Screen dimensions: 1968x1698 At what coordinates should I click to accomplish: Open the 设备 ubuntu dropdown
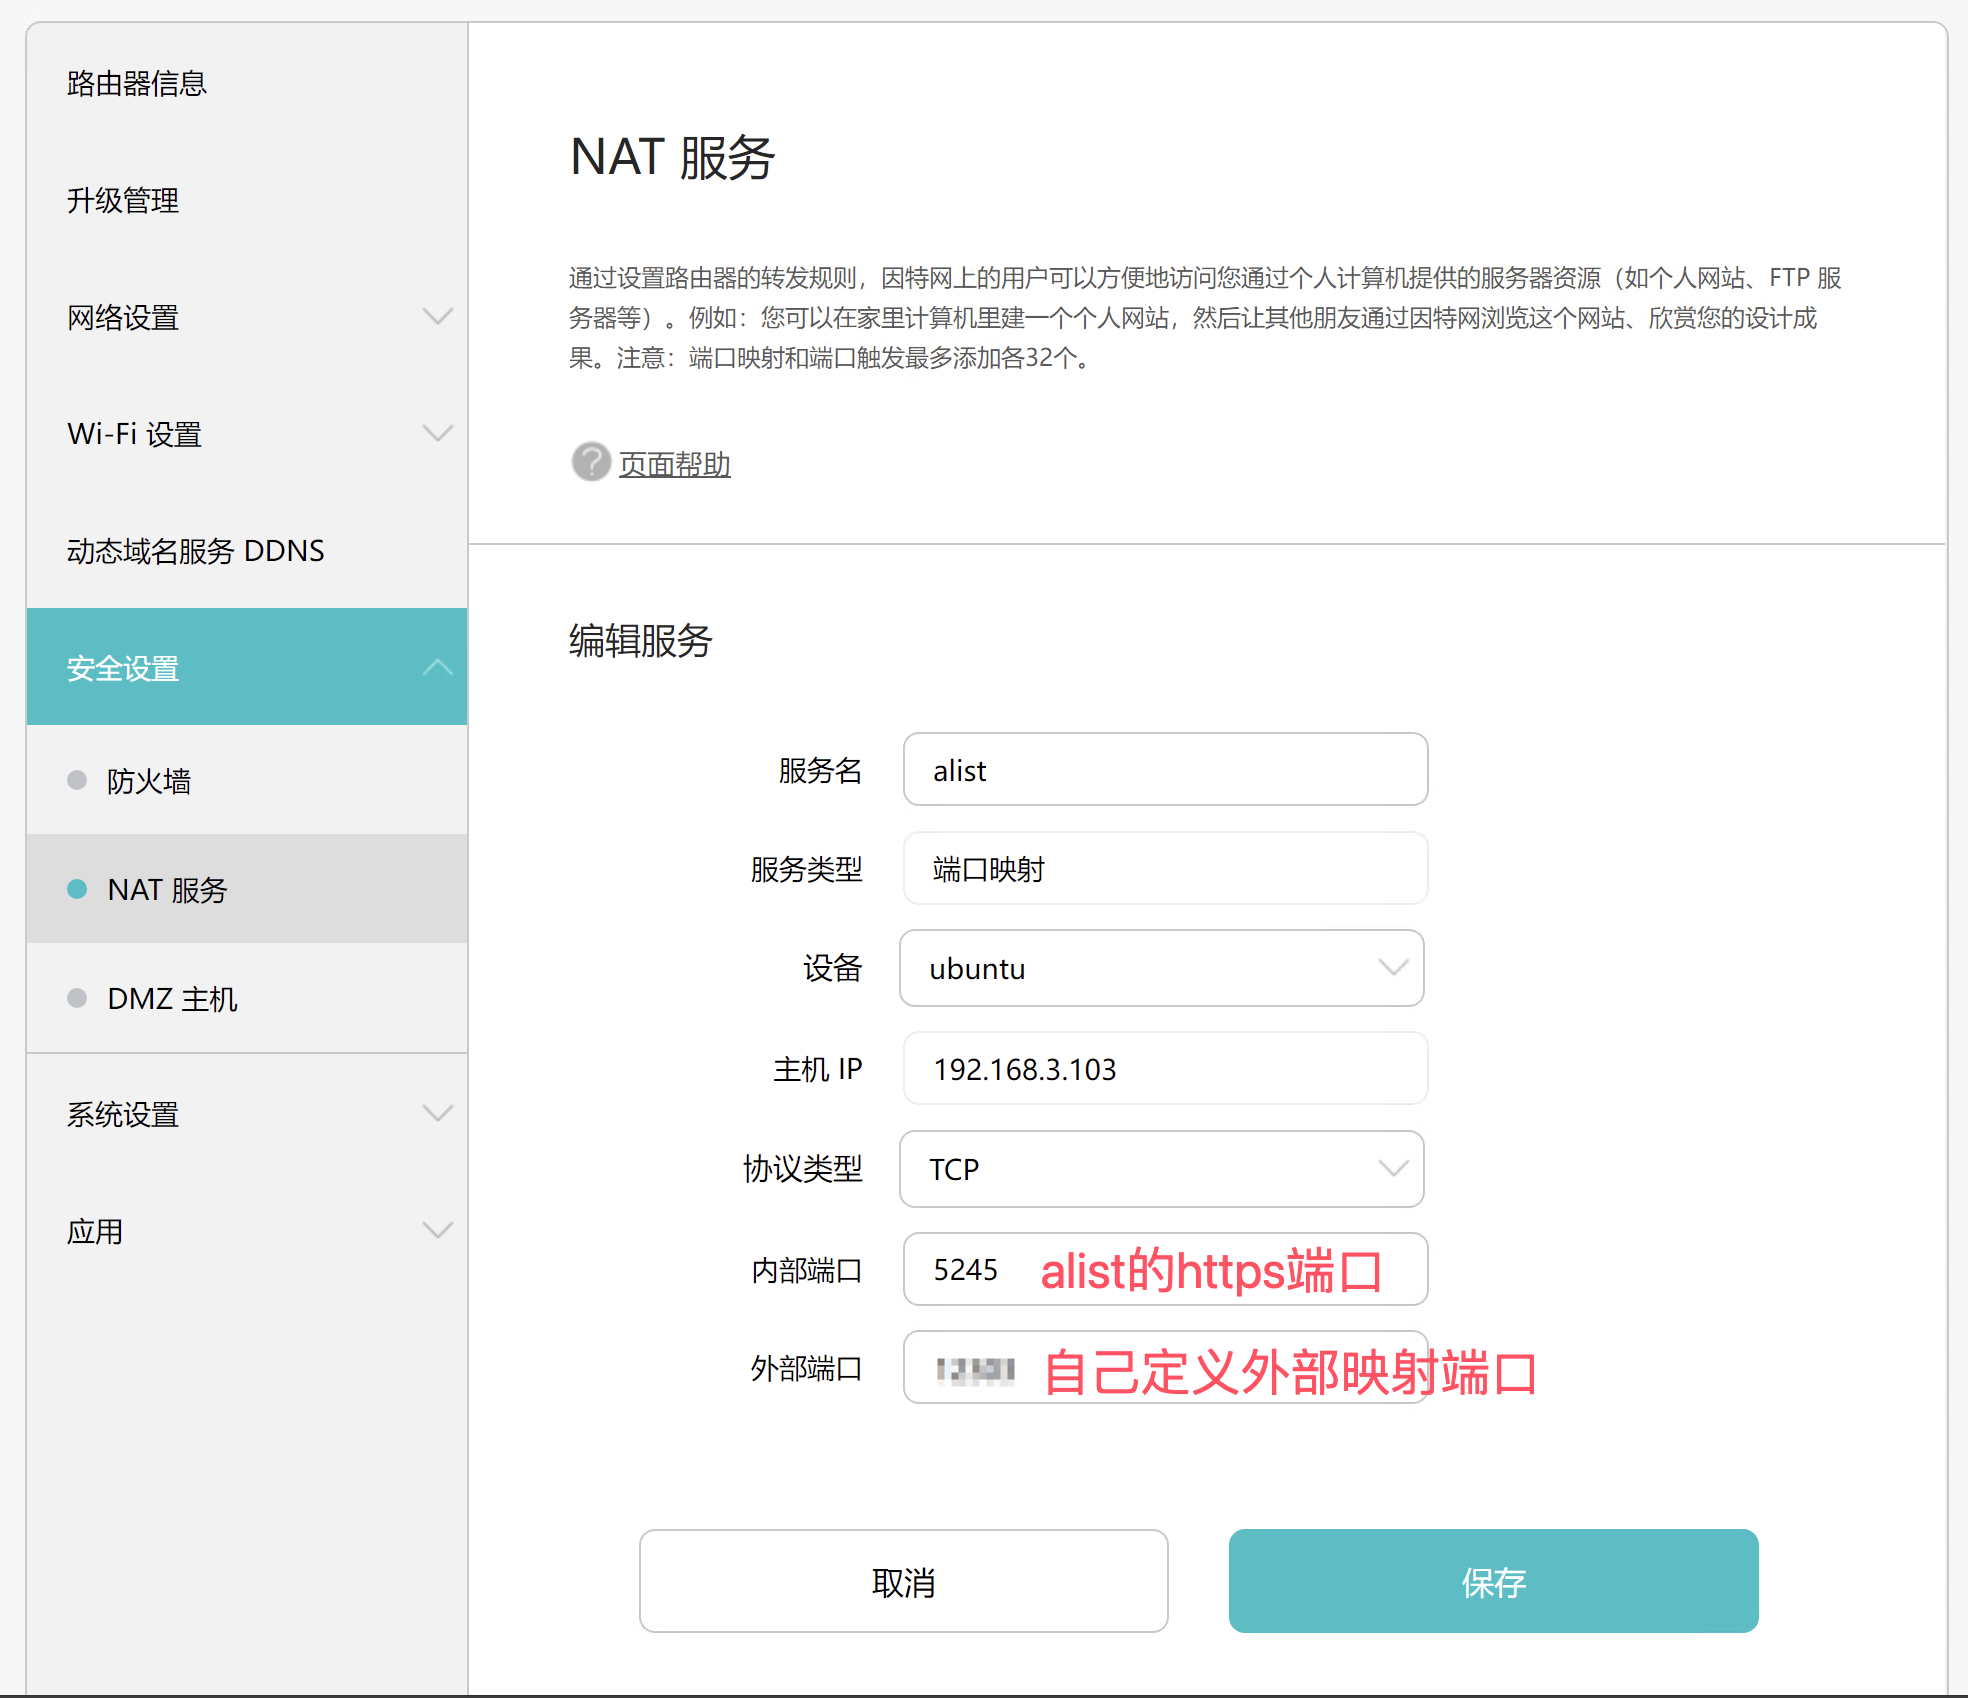1161,968
